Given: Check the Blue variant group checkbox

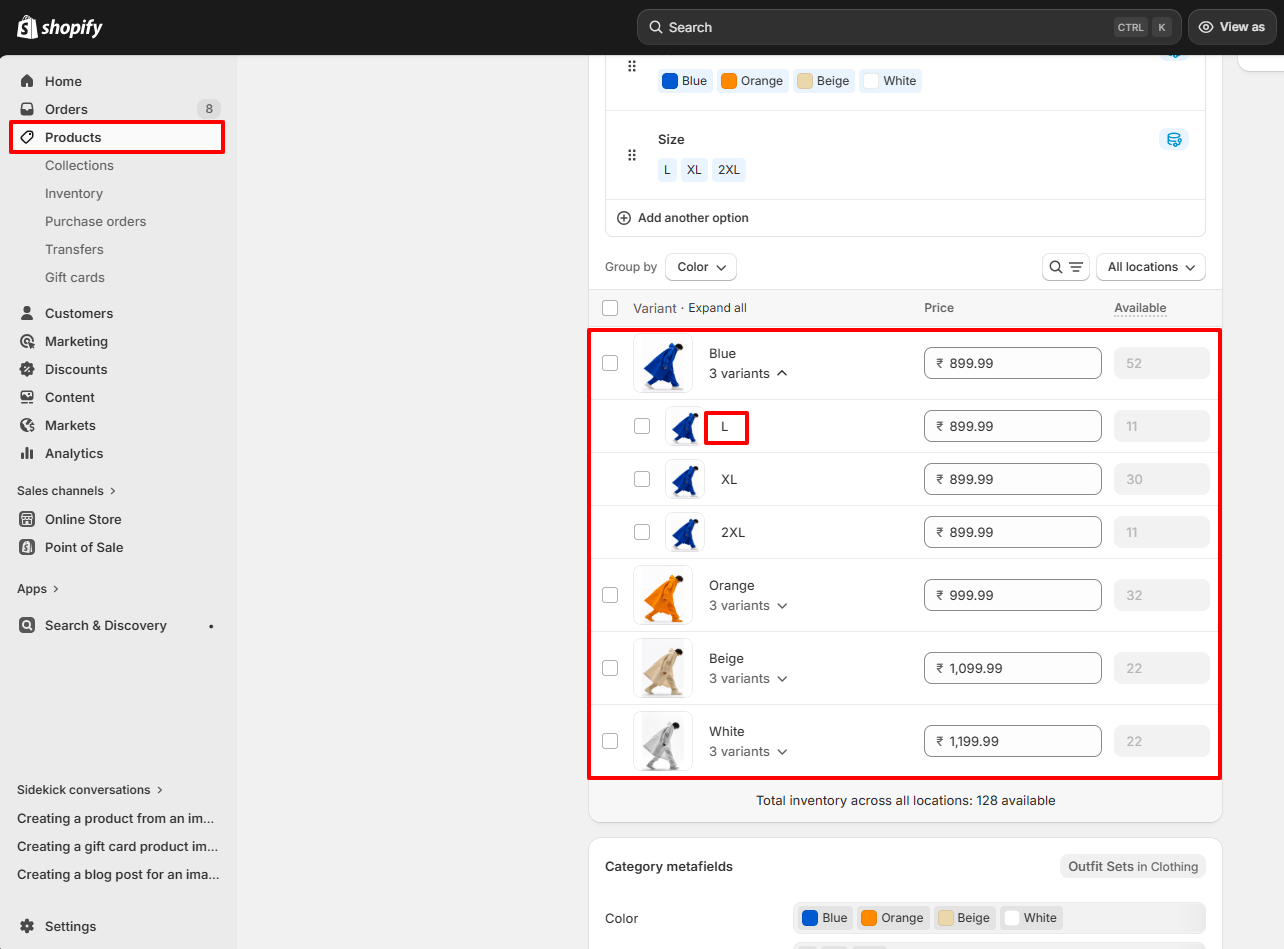Looking at the screenshot, I should click(x=610, y=363).
